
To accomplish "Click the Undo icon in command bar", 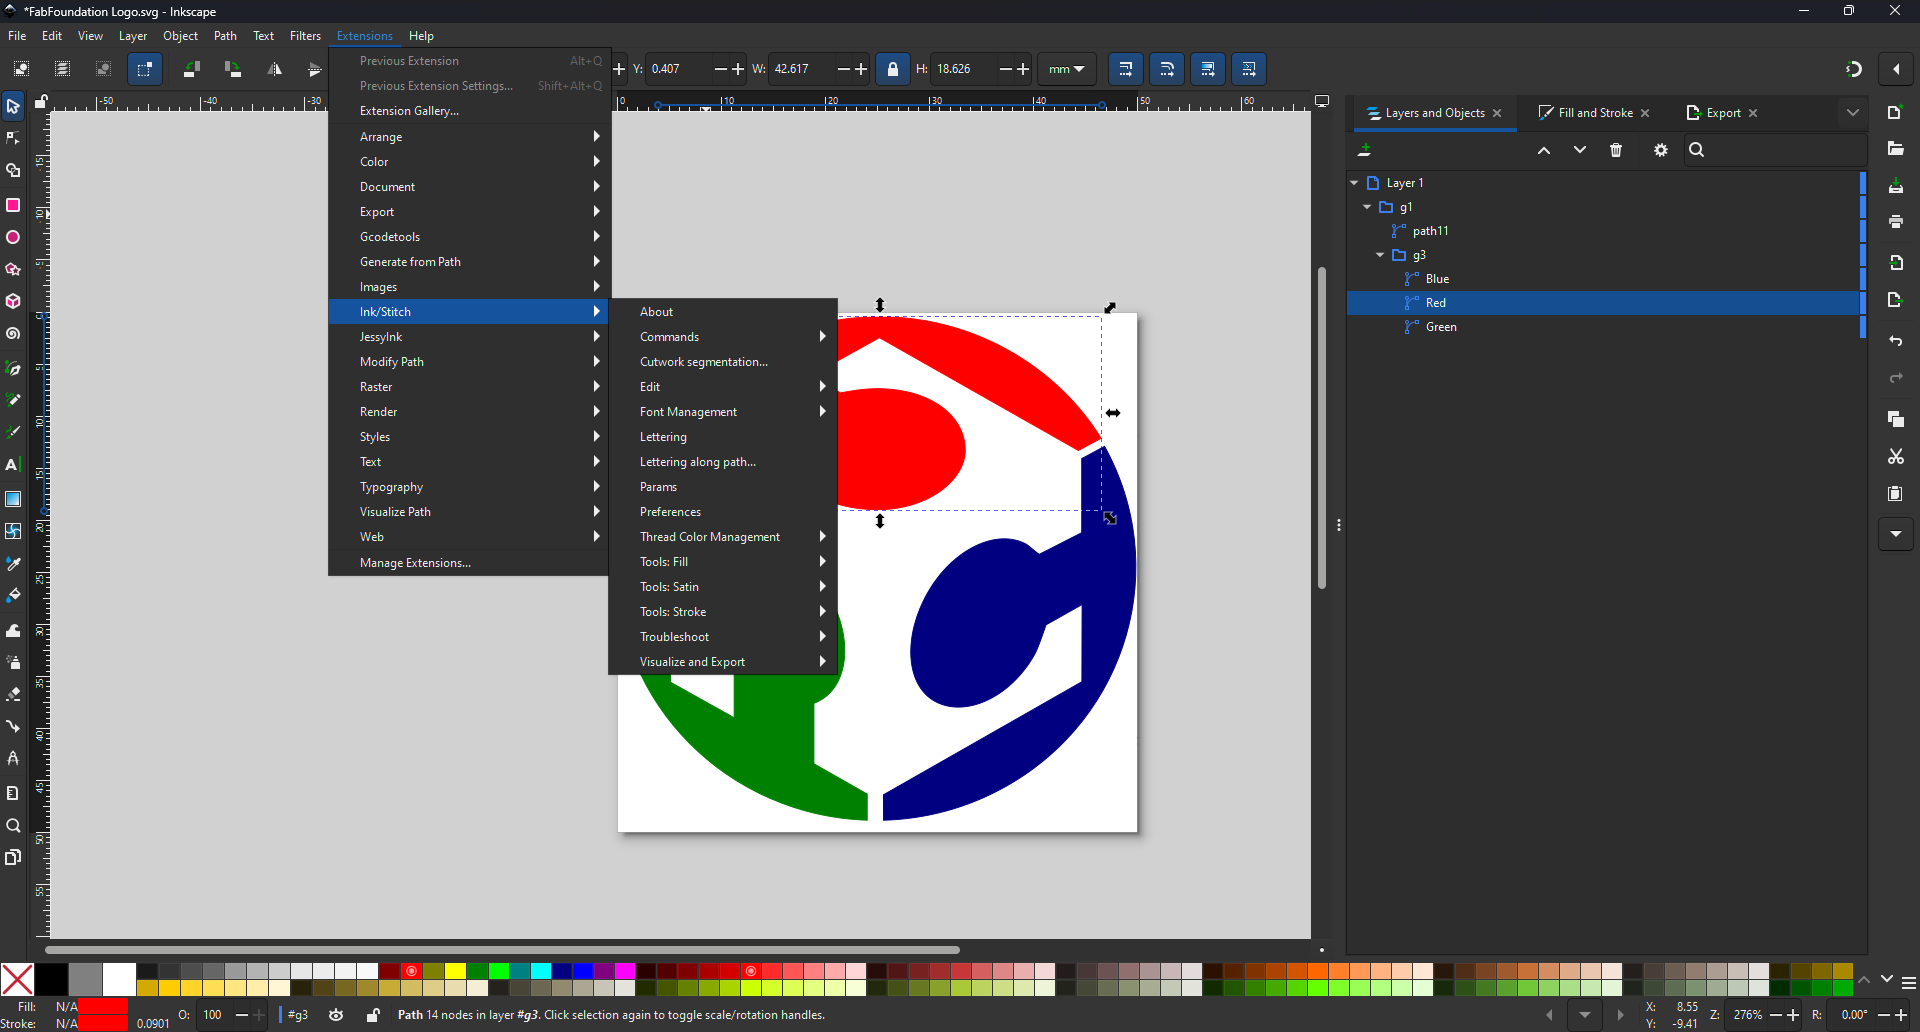I will 1896,342.
